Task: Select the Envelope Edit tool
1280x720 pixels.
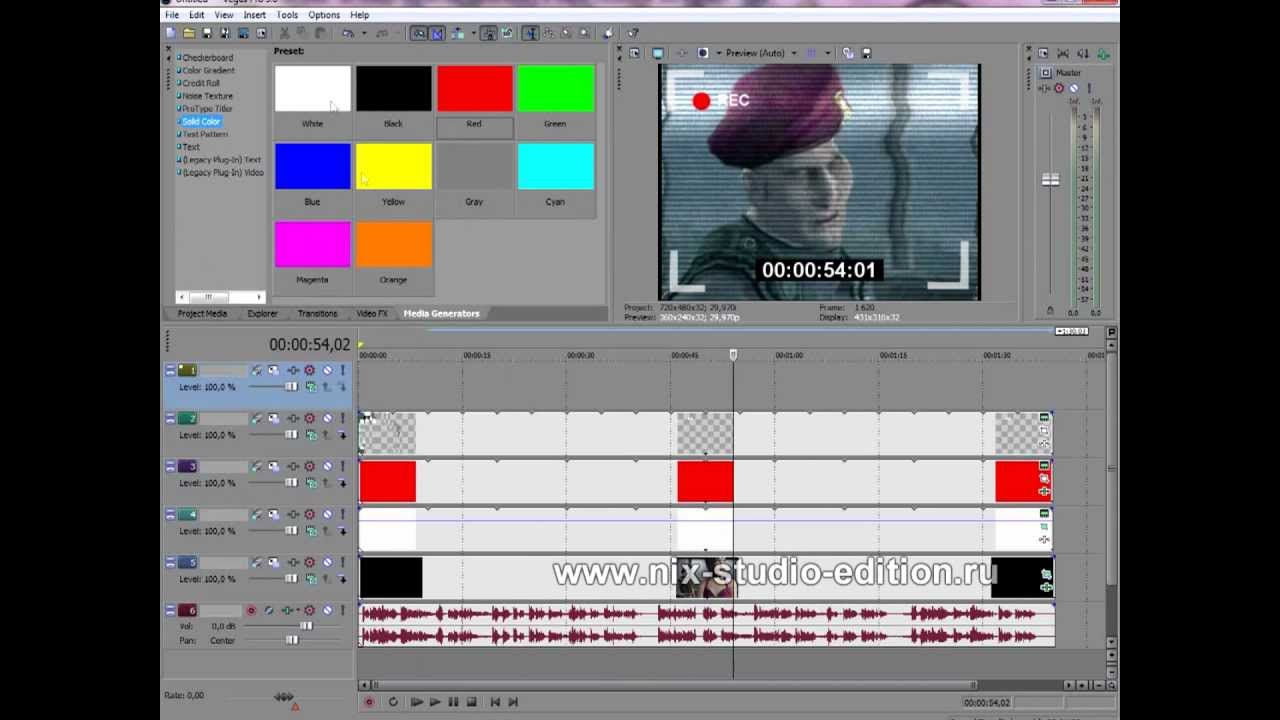Action: [548, 33]
